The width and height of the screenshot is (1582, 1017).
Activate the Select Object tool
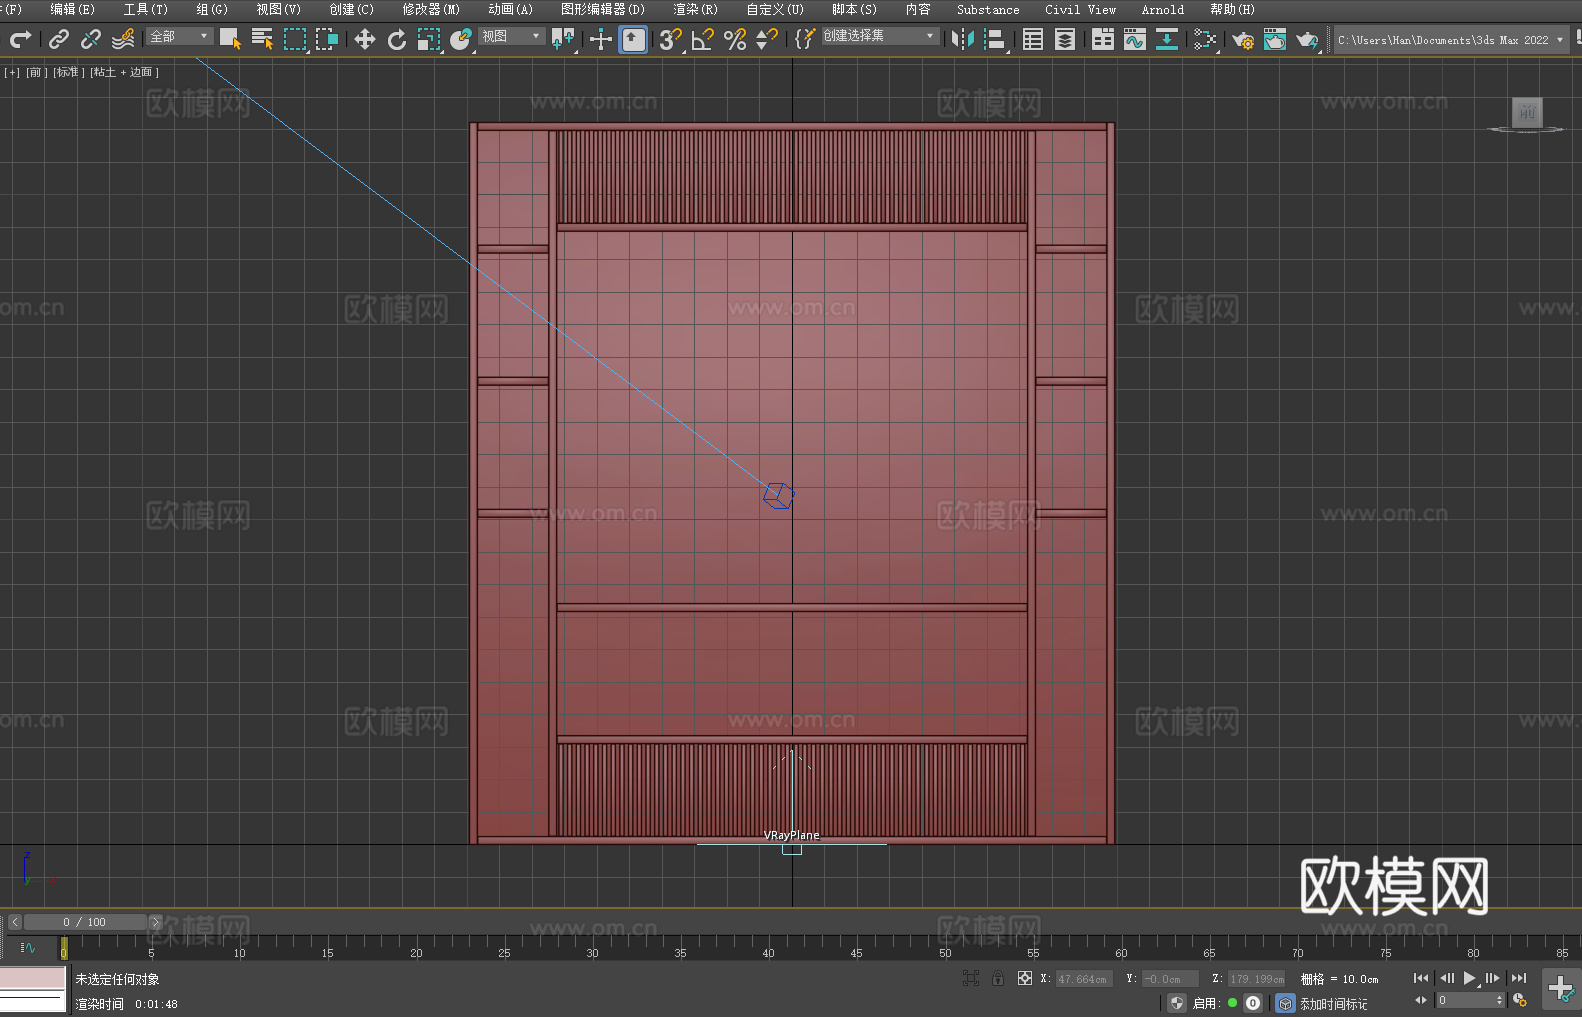coord(230,39)
